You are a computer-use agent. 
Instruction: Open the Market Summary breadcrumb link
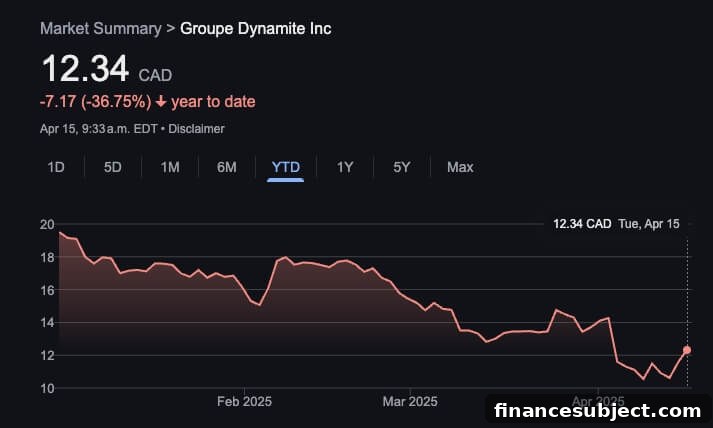pyautogui.click(x=100, y=29)
